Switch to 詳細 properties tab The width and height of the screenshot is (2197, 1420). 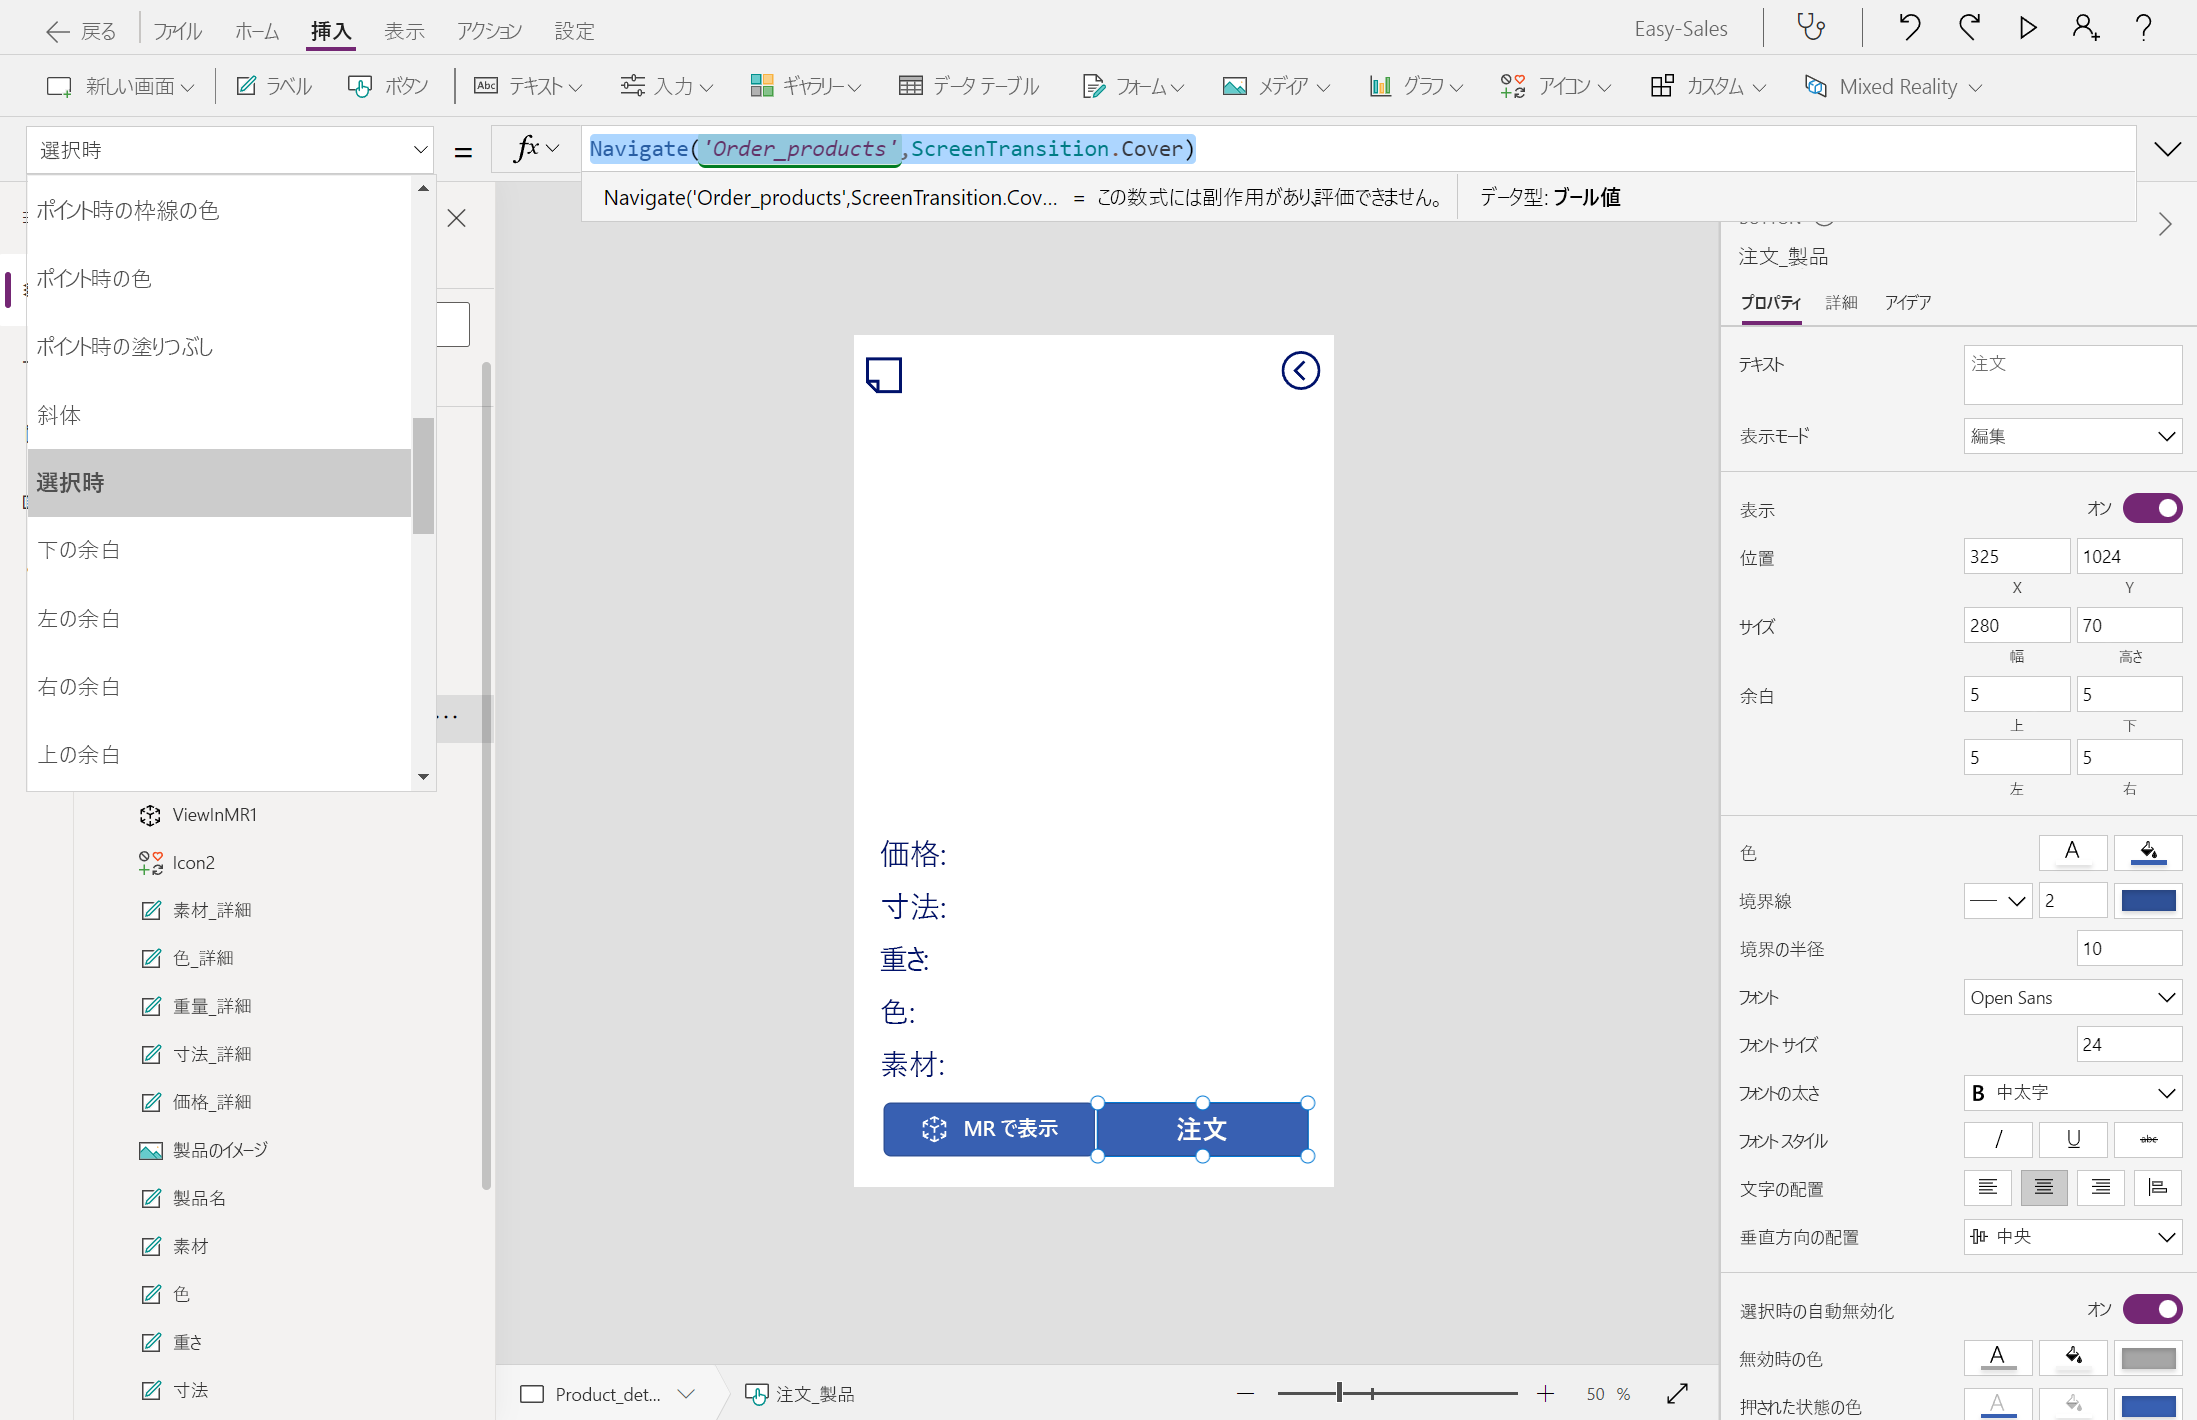click(x=1841, y=302)
